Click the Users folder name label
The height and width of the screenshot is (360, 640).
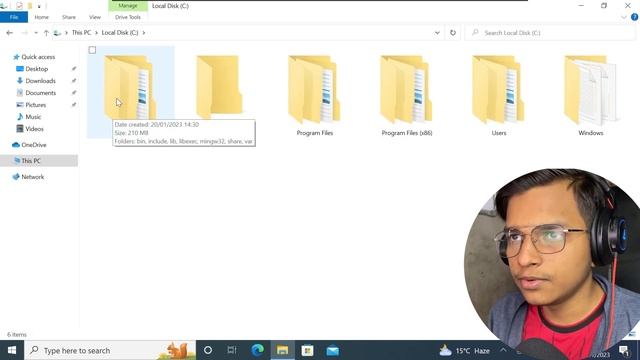pyautogui.click(x=499, y=133)
